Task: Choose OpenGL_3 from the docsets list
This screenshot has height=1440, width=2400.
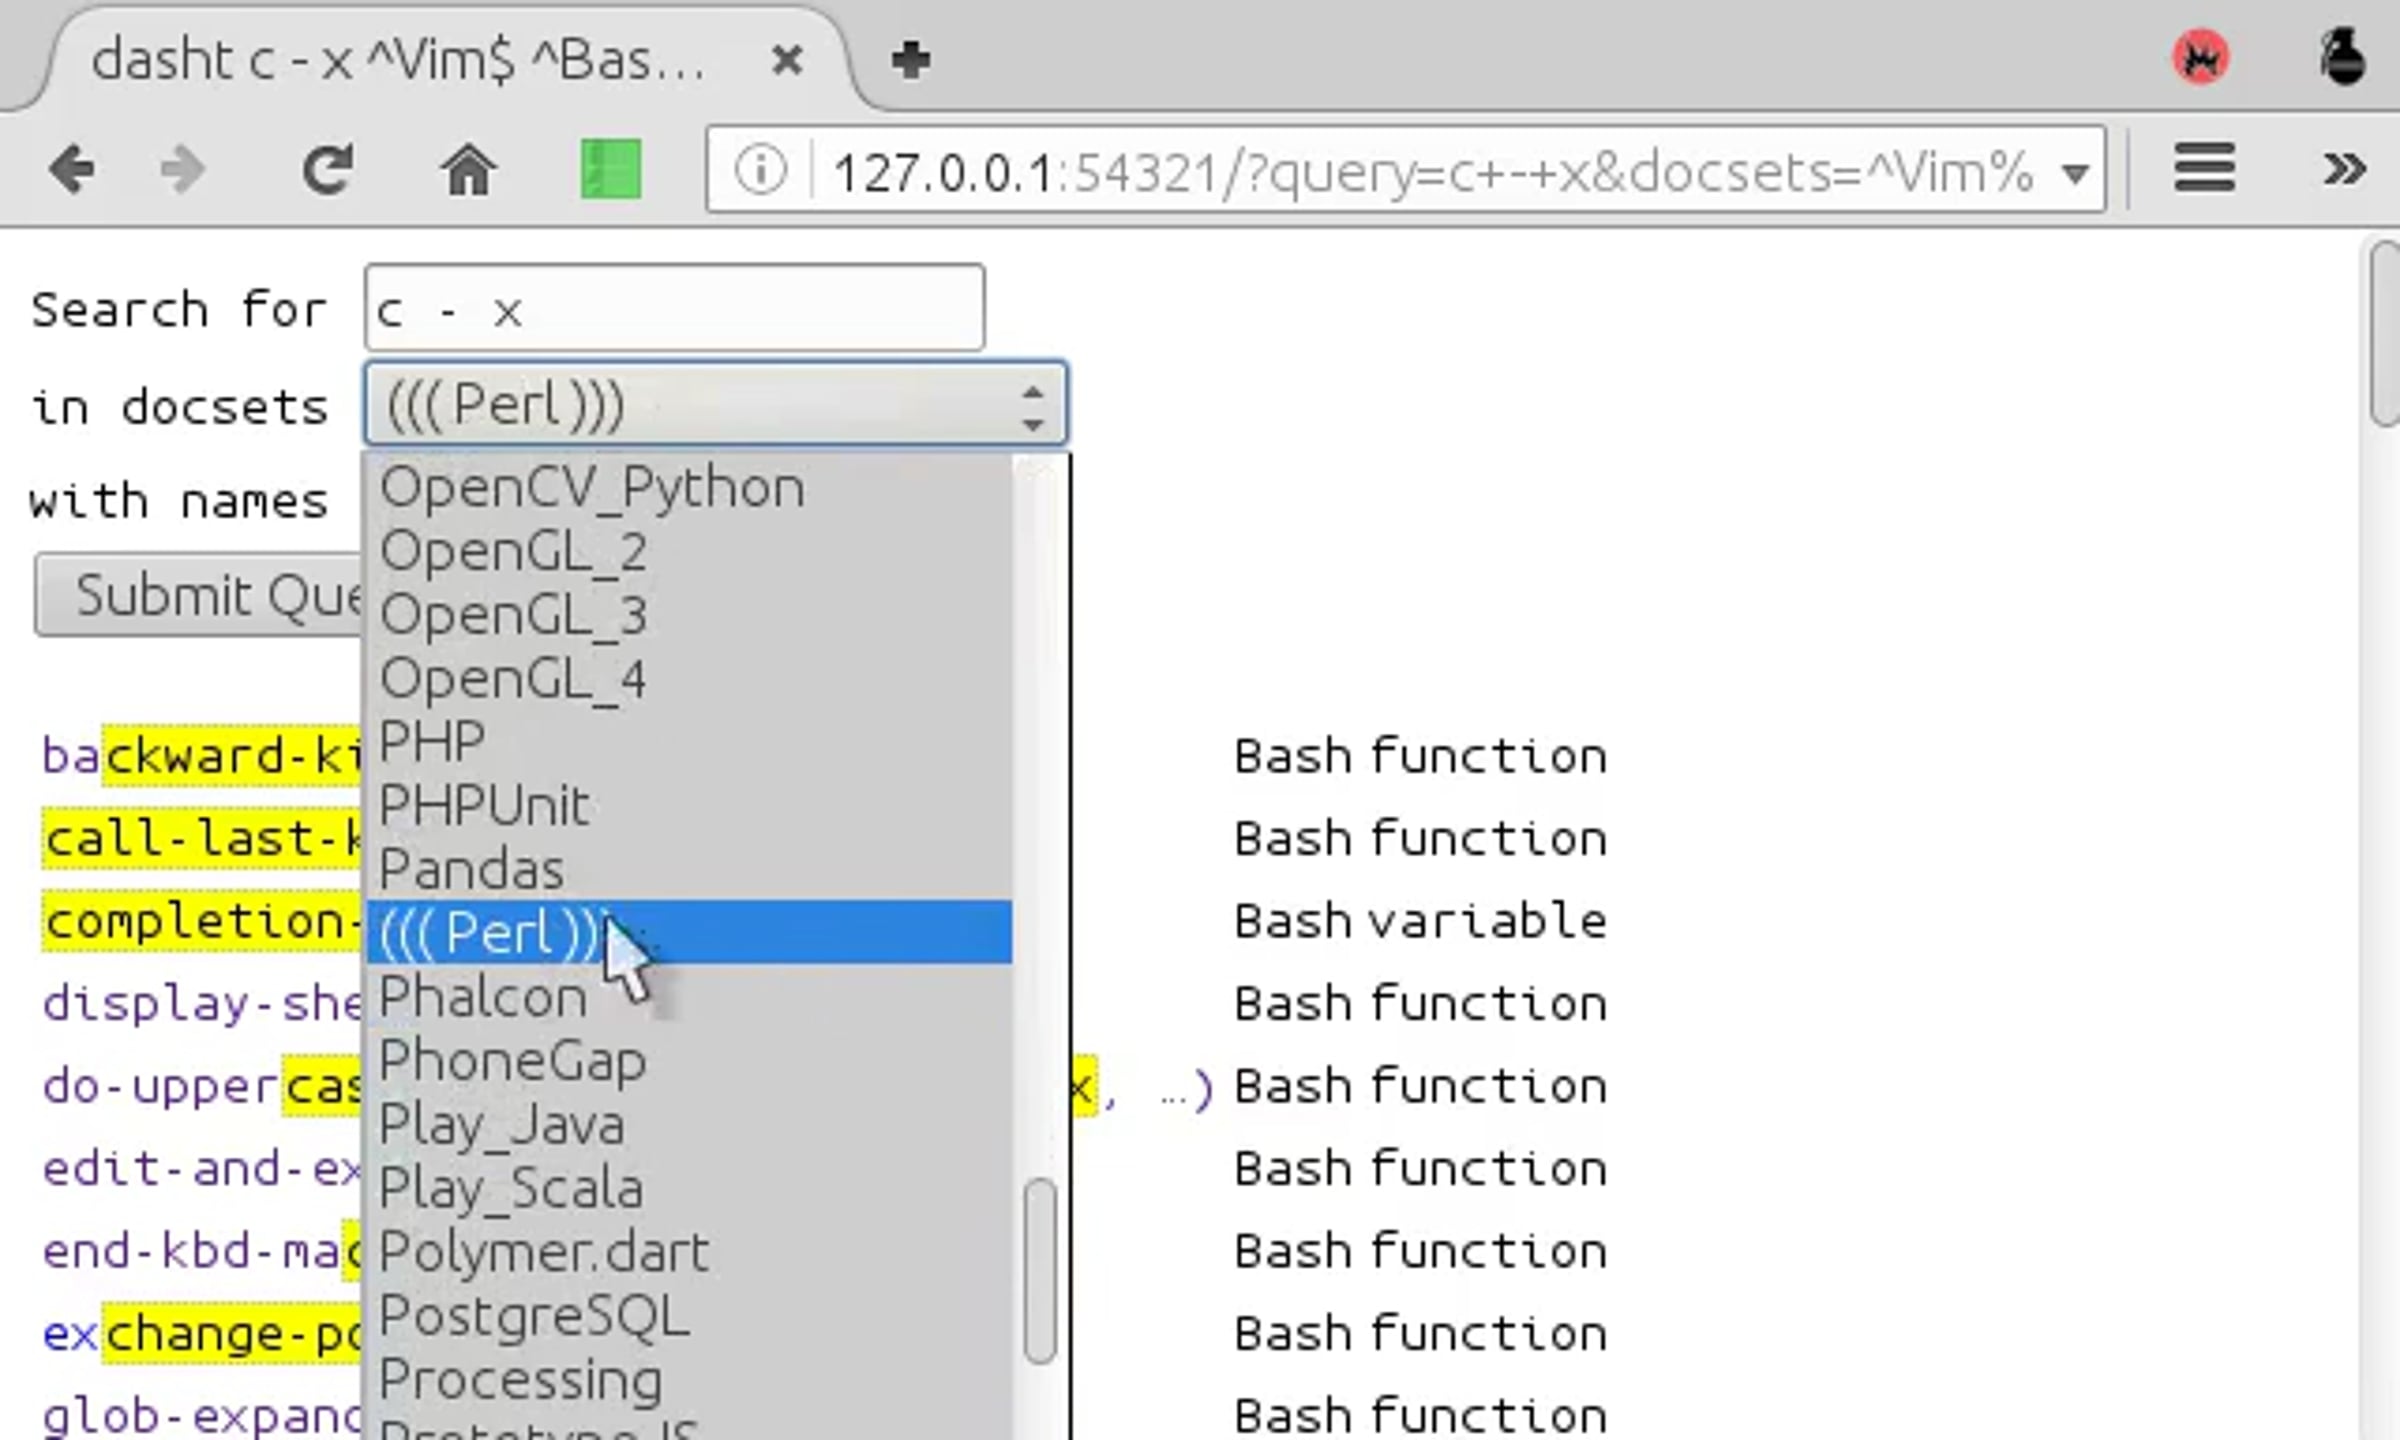Action: point(690,615)
